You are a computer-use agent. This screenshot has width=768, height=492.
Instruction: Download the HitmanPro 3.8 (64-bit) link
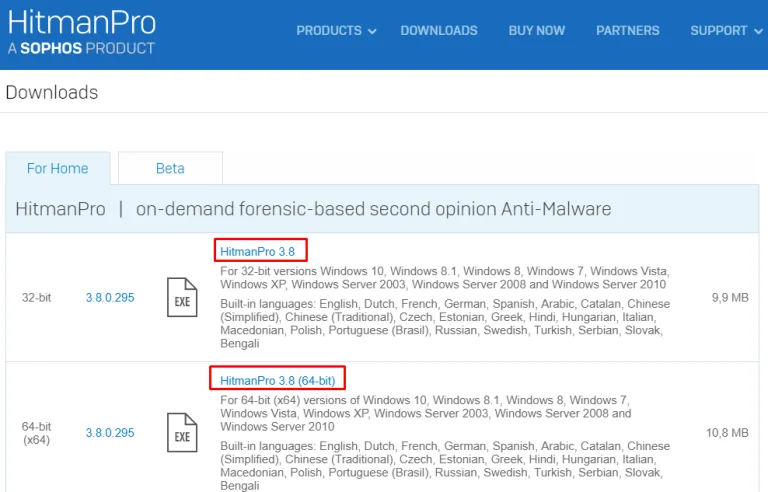[x=278, y=381]
